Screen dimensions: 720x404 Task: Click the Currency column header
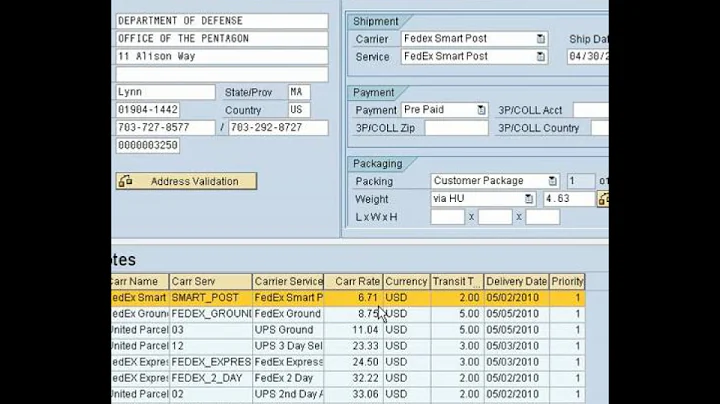point(407,281)
